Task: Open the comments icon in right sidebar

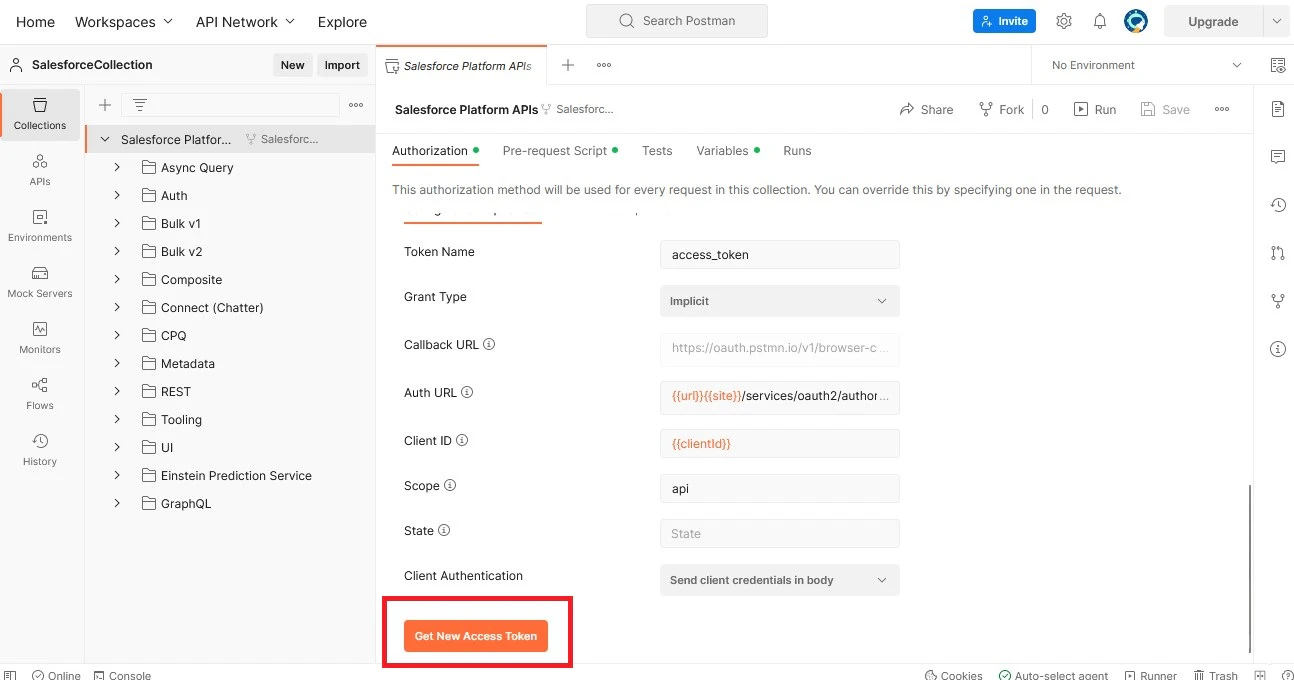Action: pos(1278,157)
